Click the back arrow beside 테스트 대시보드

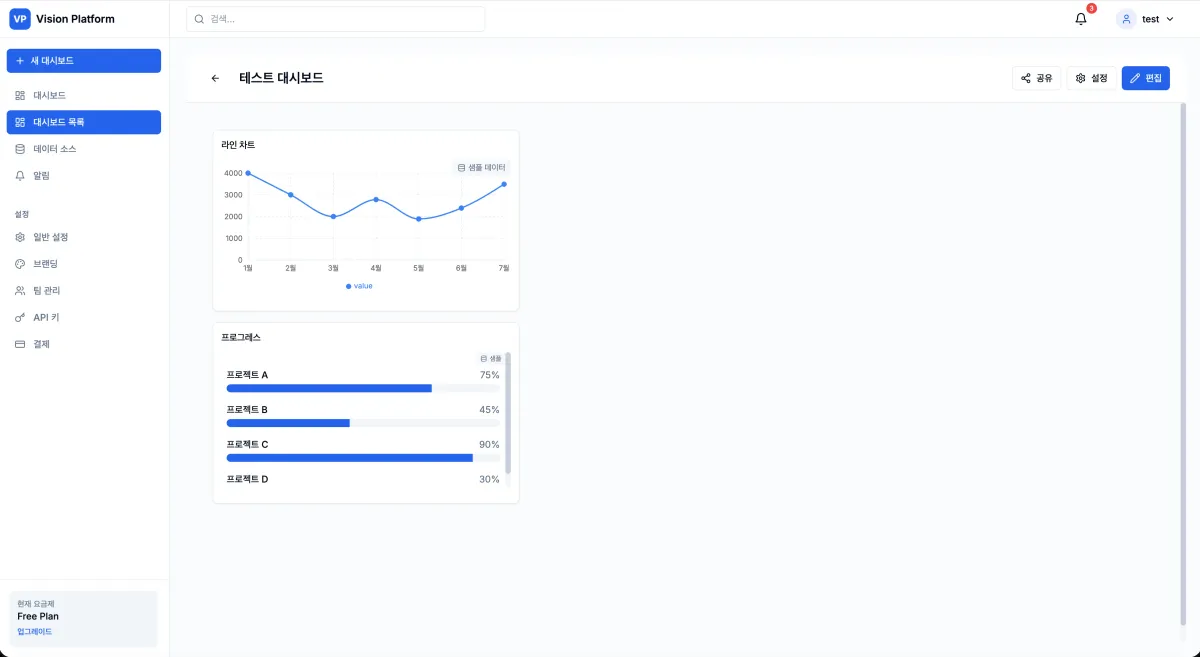point(215,78)
